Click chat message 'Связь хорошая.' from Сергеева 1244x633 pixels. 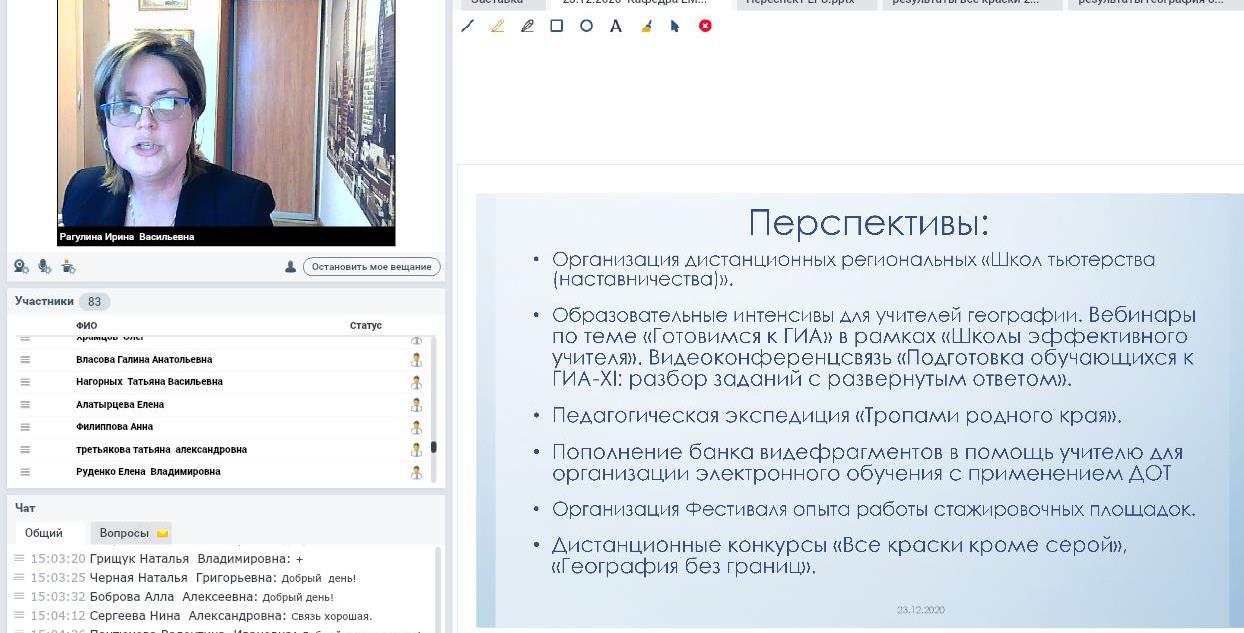click(x=331, y=616)
